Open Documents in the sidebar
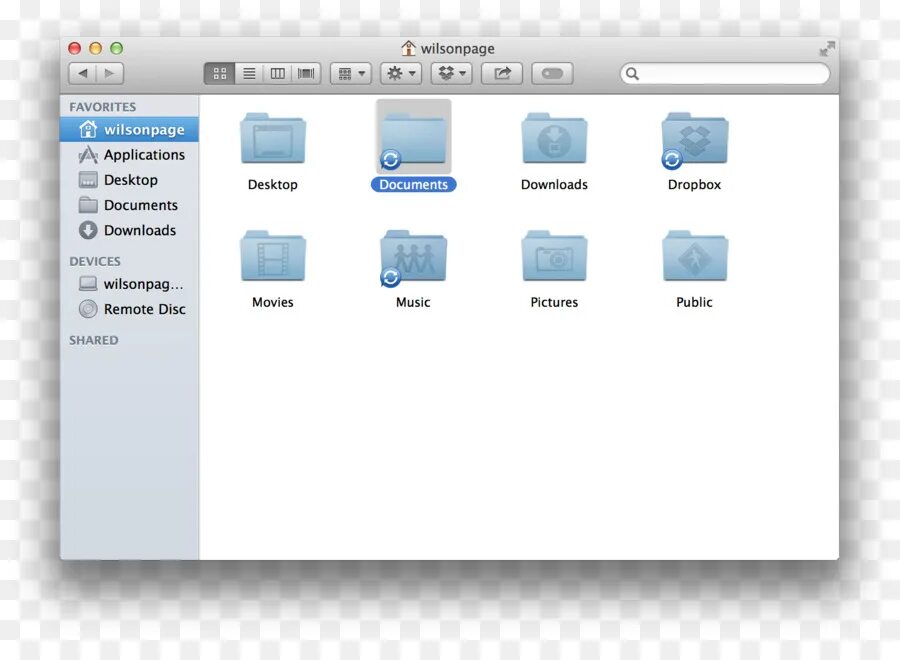 point(130,205)
